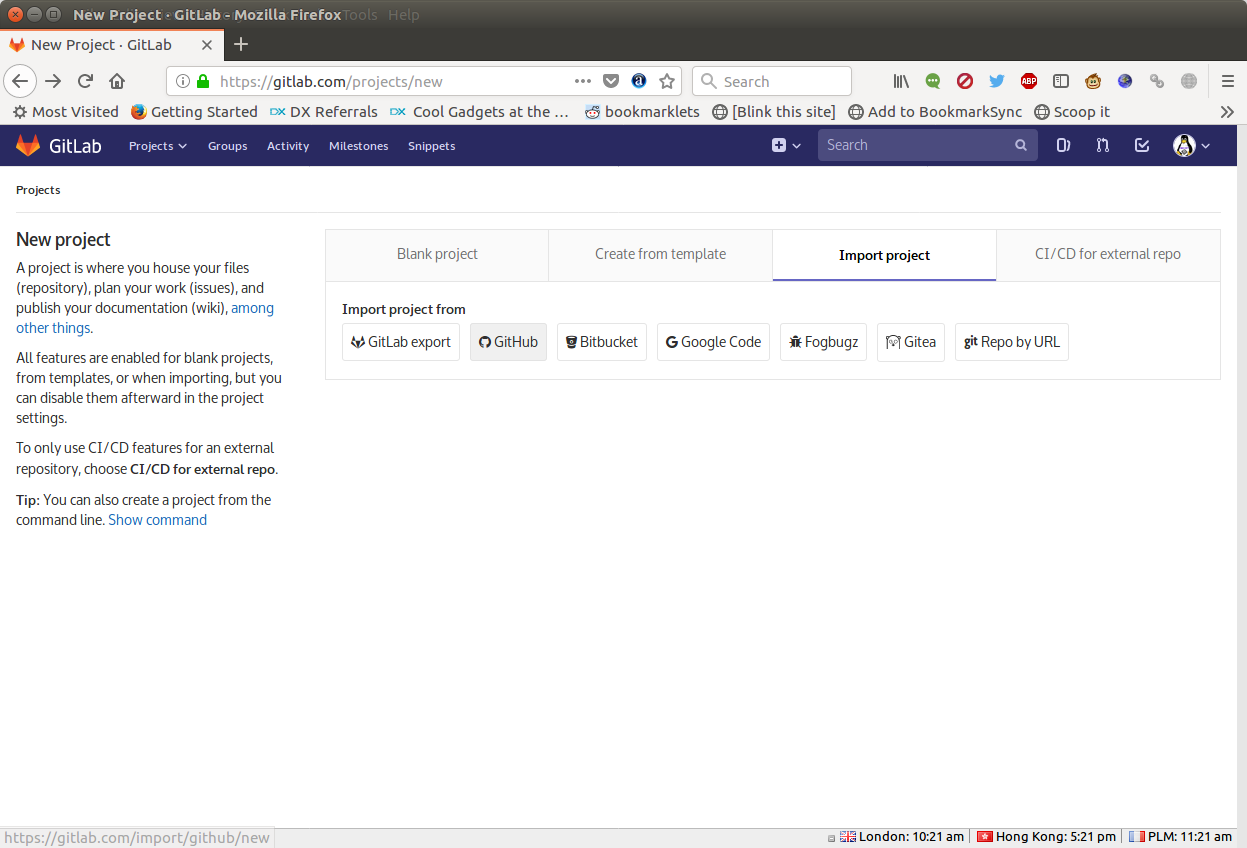
Task: Open the Most Visited bookmarks folder
Action: [66, 112]
